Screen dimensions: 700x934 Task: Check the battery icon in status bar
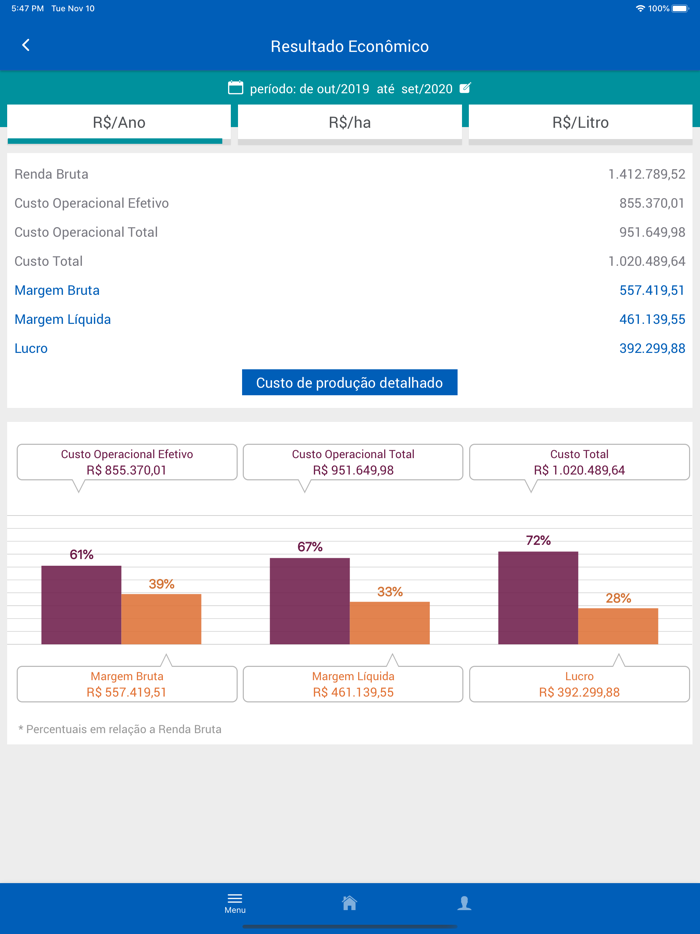tap(681, 8)
